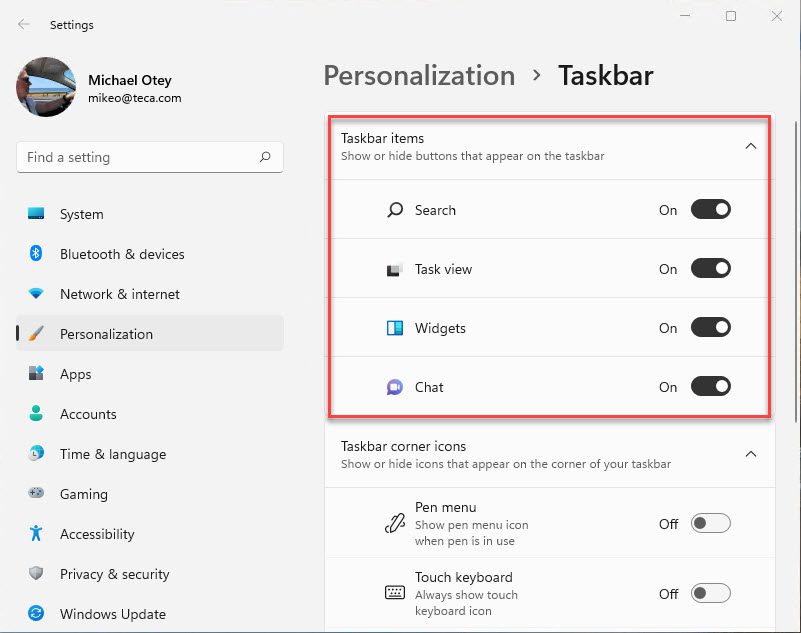Enable the Pen menu toggle
This screenshot has height=633, width=801.
click(x=711, y=523)
